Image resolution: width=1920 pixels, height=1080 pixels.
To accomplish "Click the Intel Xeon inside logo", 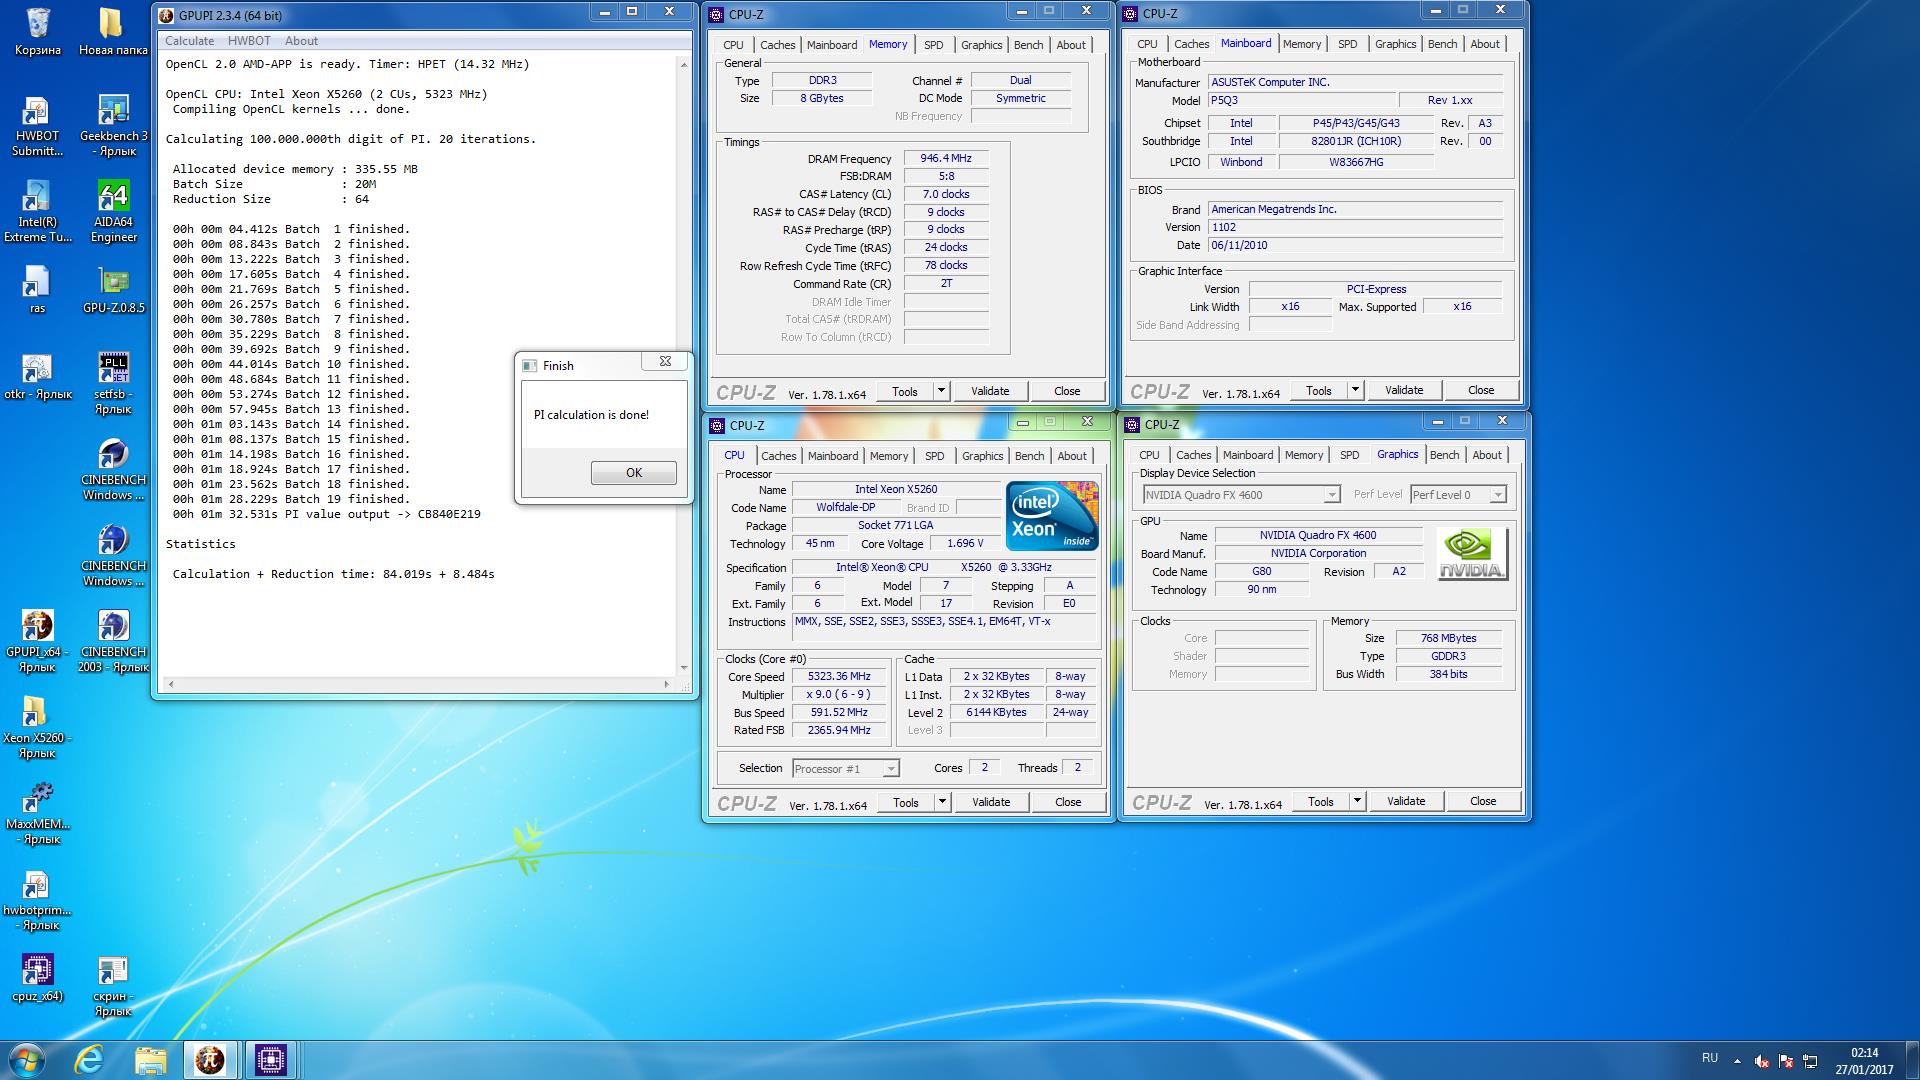I will pyautogui.click(x=1052, y=515).
